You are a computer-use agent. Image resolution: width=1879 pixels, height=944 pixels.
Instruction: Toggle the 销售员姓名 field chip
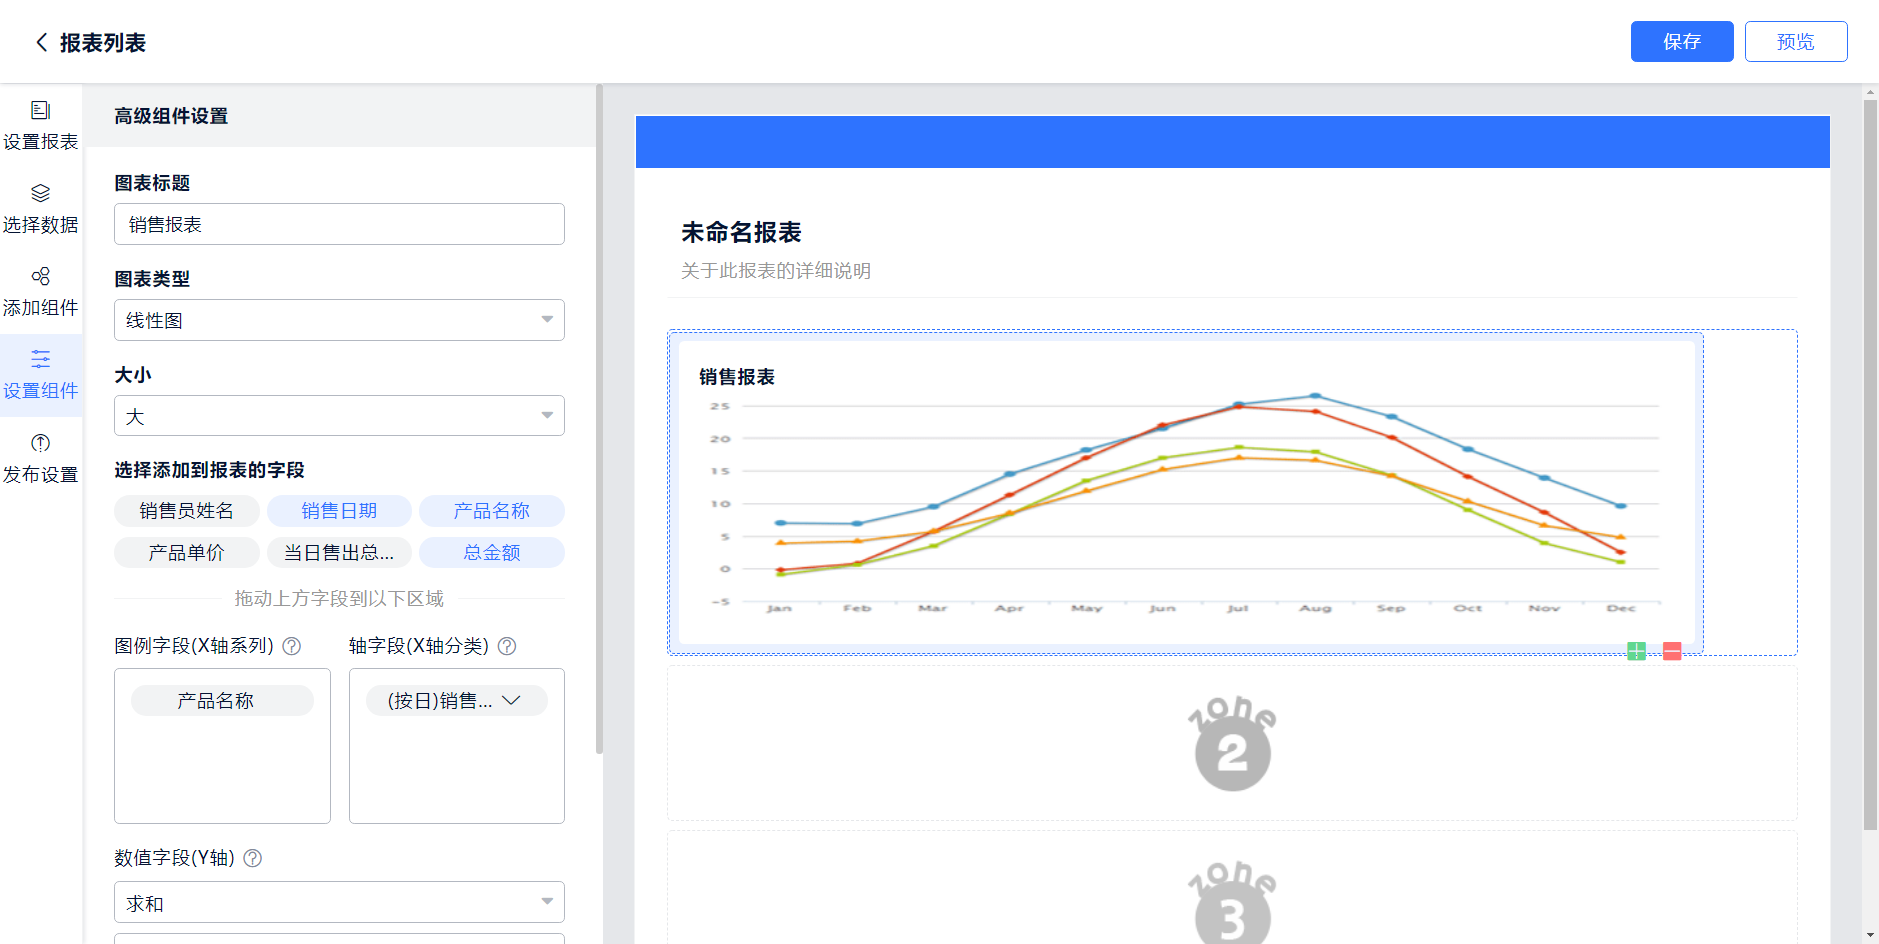[x=186, y=511]
